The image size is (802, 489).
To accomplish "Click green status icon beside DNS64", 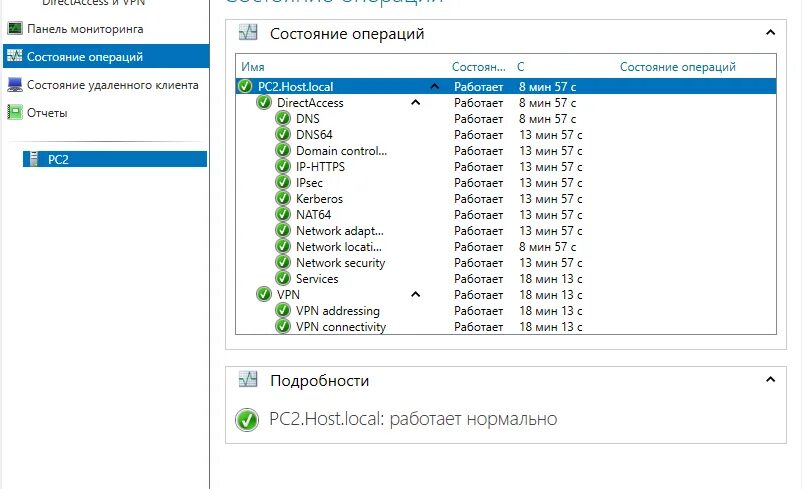I will pyautogui.click(x=283, y=134).
